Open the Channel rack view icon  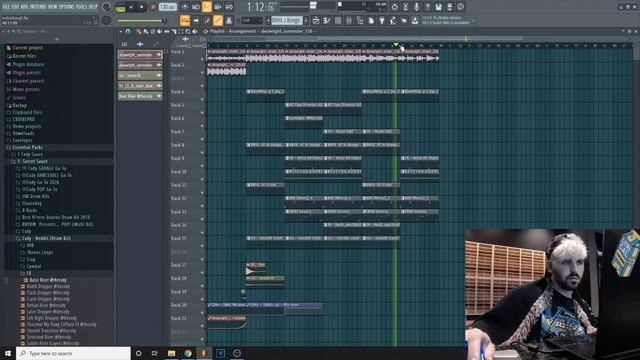pyautogui.click(x=338, y=20)
